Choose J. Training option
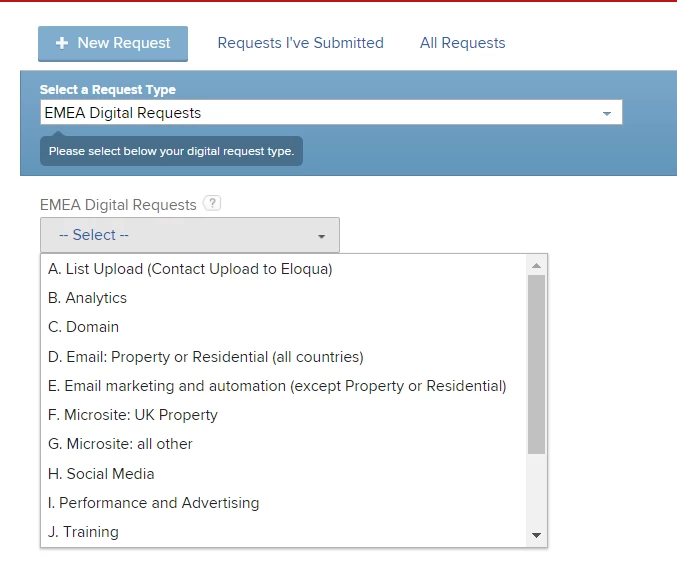Image resolution: width=677 pixels, height=562 pixels. (x=284, y=532)
